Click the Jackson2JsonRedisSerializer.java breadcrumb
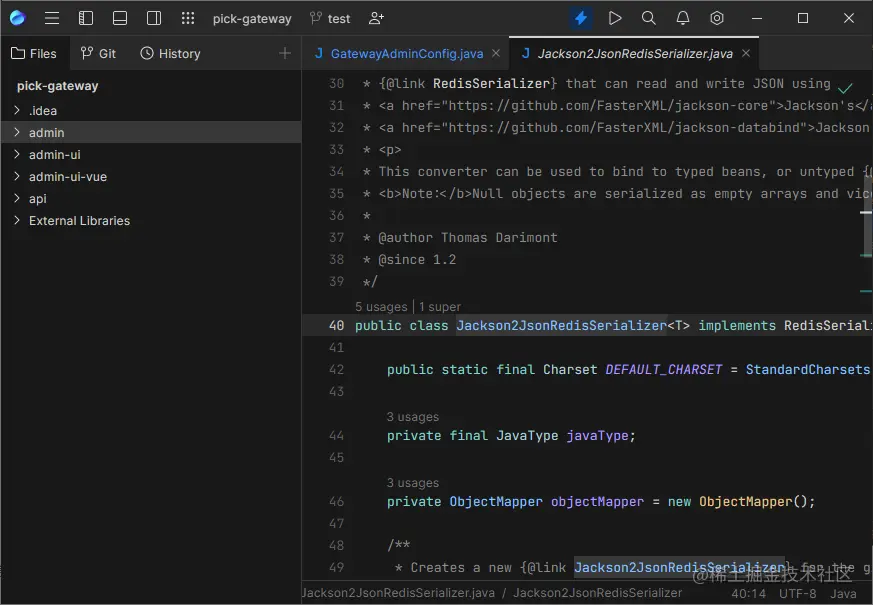The height and width of the screenshot is (605, 873). tap(399, 593)
